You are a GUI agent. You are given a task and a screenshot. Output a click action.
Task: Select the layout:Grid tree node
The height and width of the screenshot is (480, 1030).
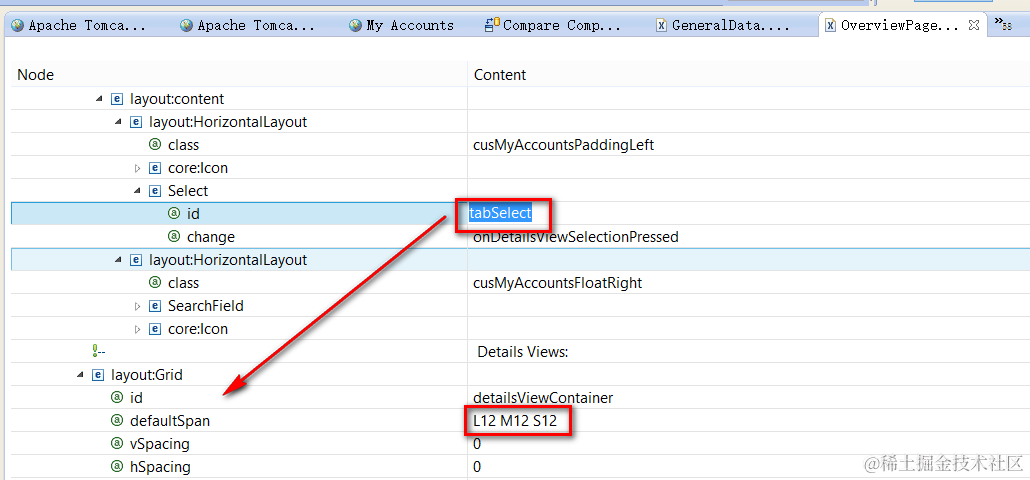tap(147, 375)
